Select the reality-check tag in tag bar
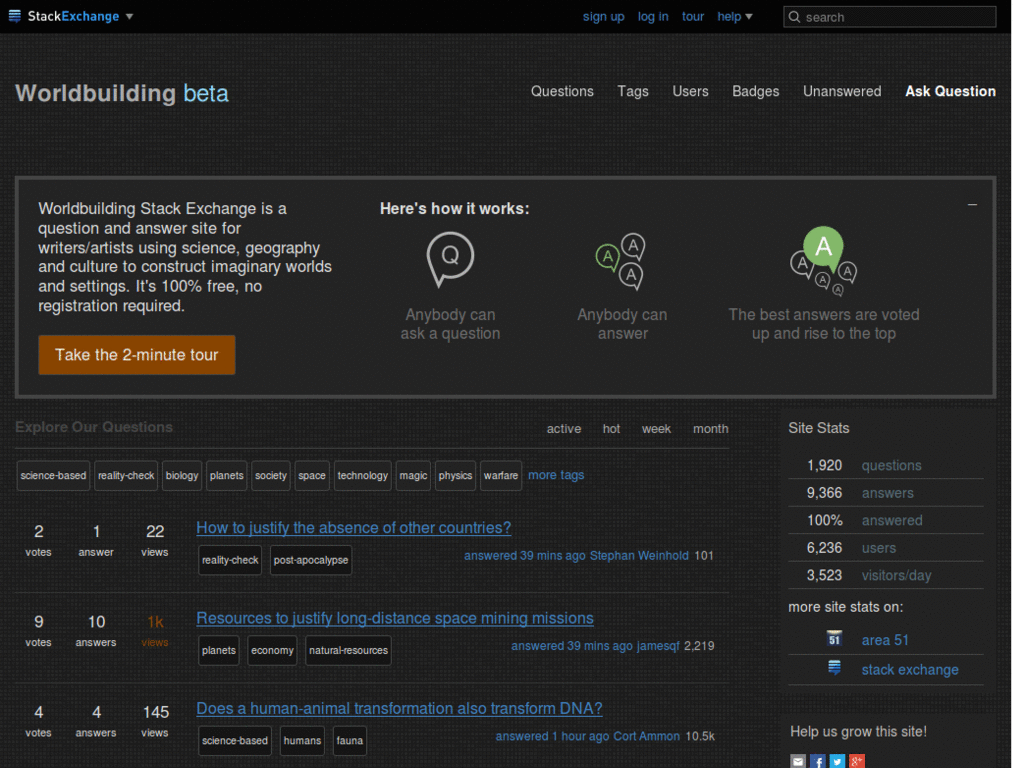This screenshot has width=1024, height=768. pos(126,475)
